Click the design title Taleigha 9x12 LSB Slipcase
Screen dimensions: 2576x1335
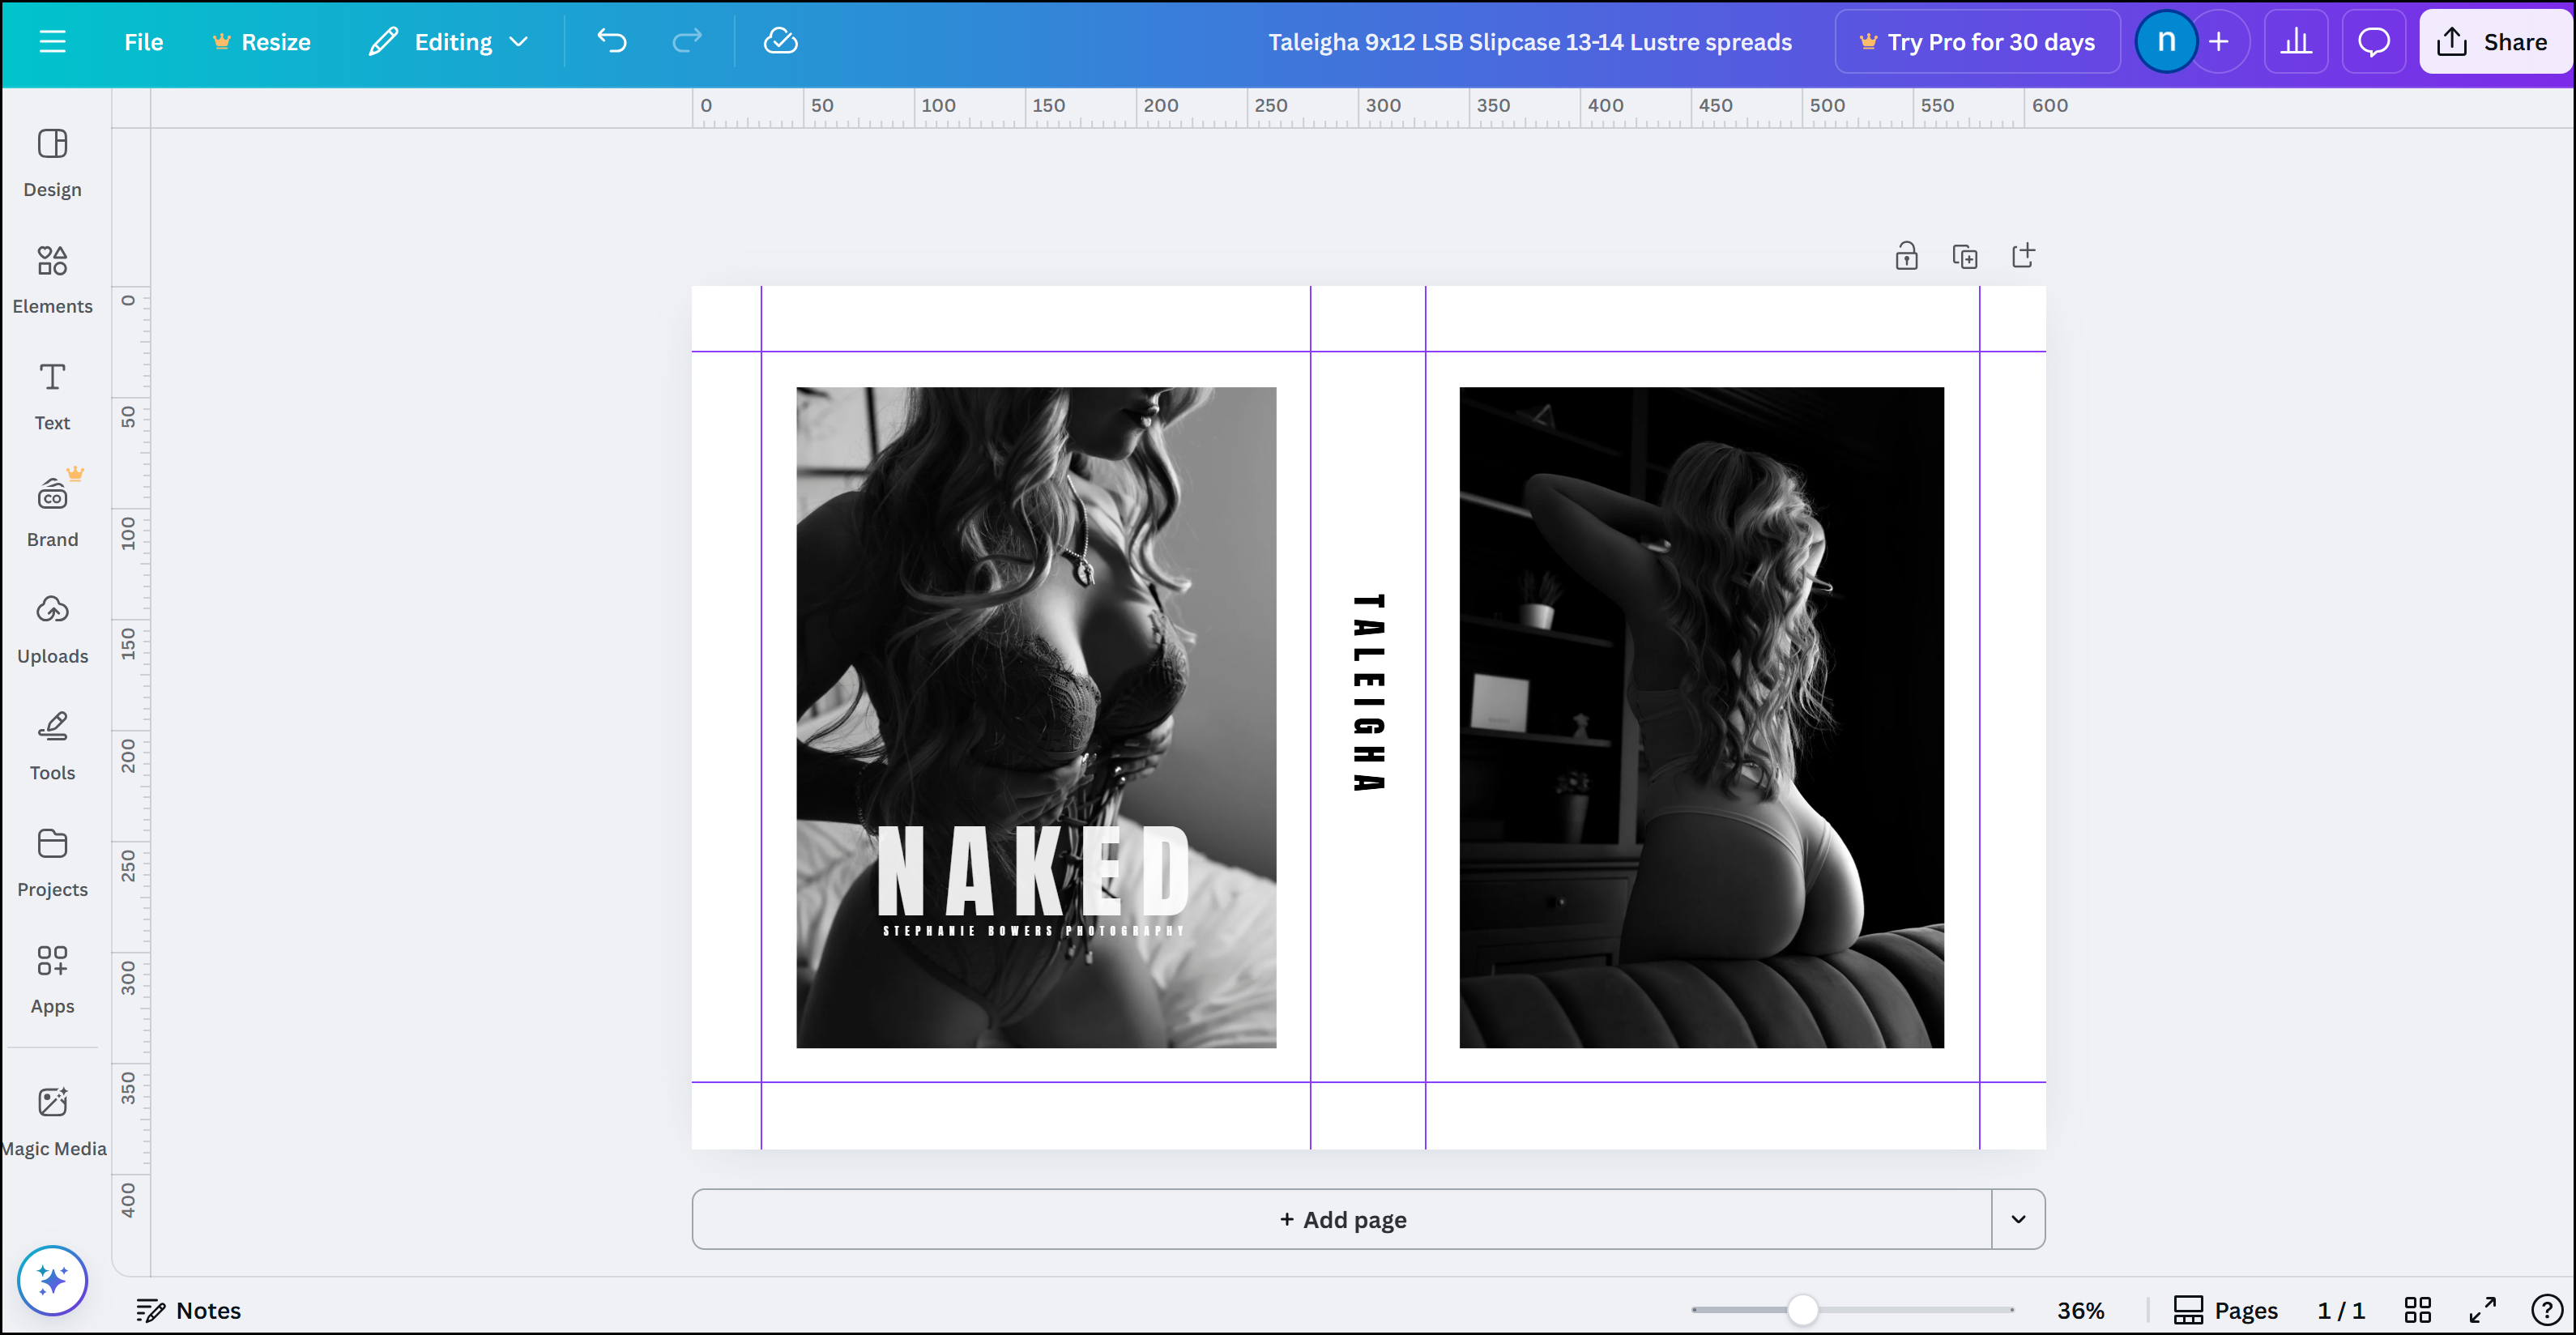(1529, 42)
